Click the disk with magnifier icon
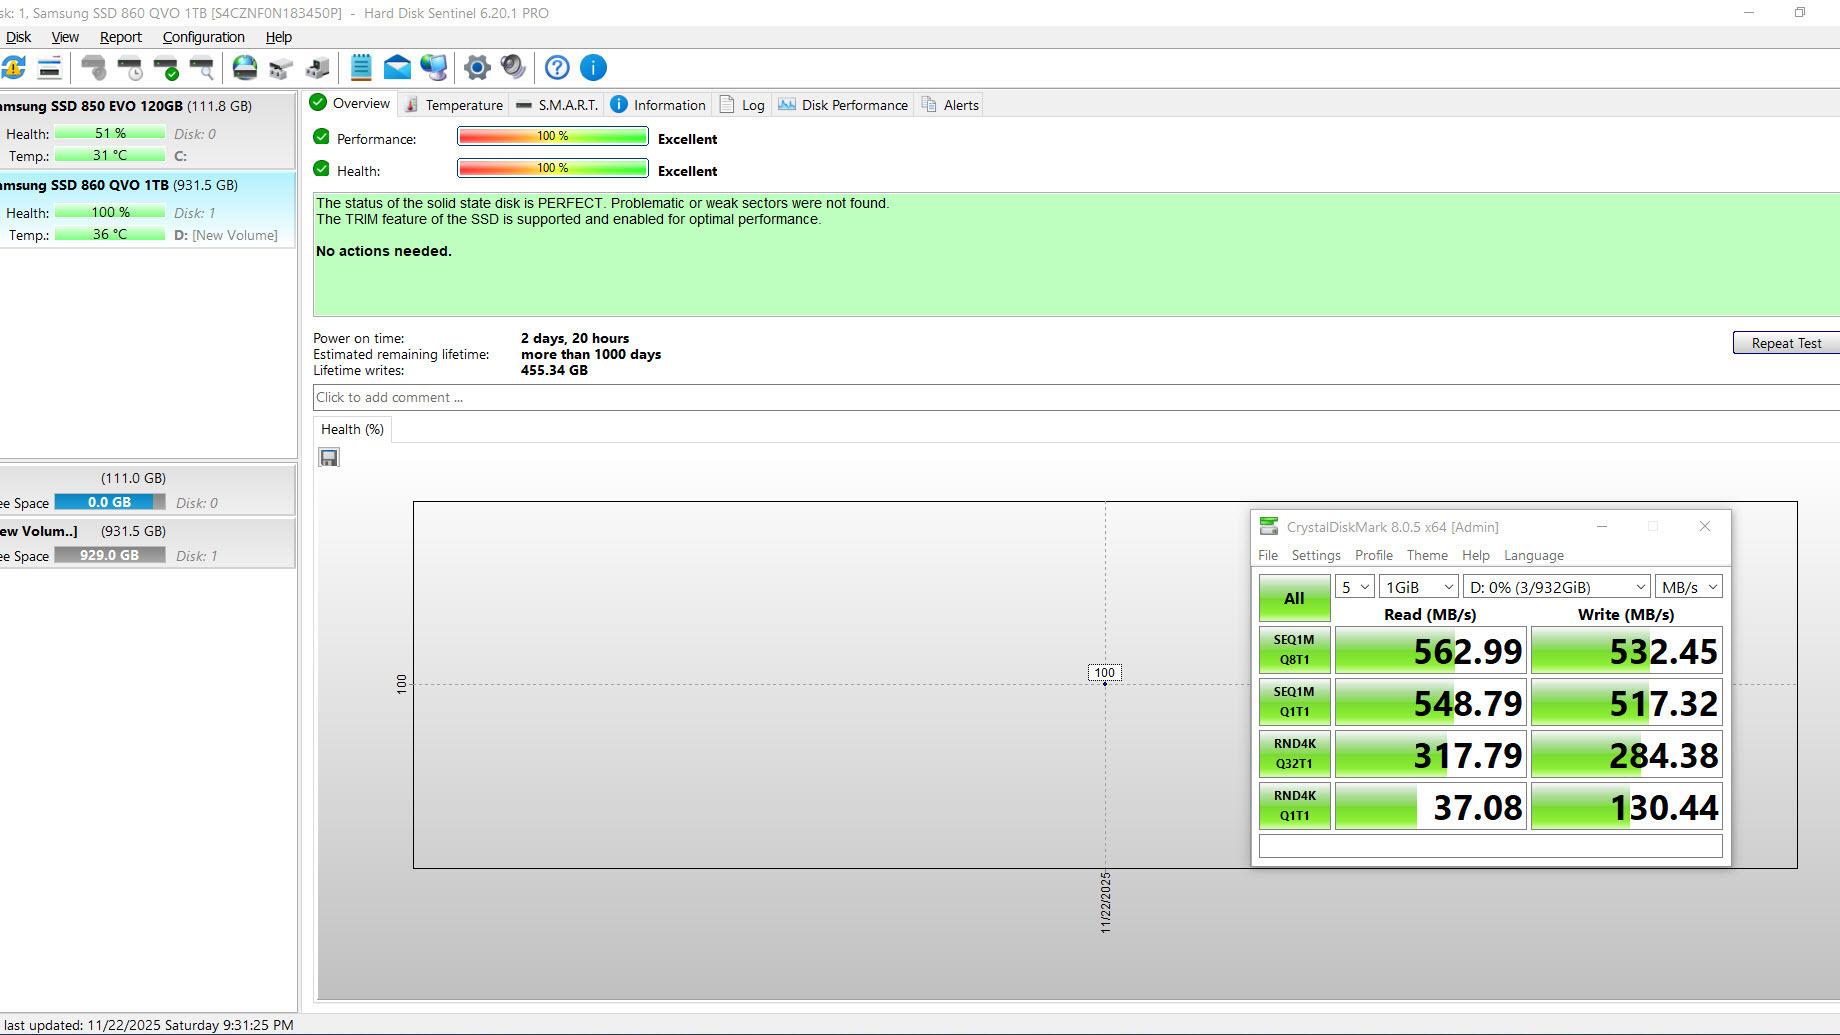 (x=202, y=68)
